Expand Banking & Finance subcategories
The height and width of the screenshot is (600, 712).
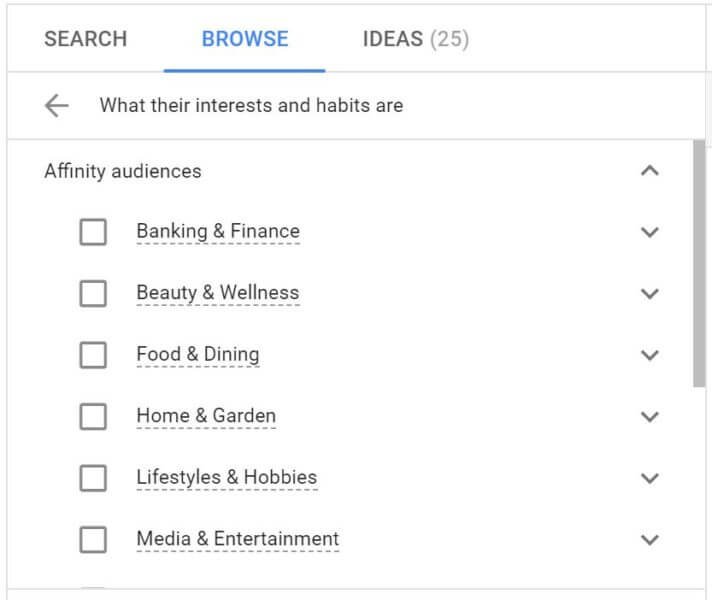pyautogui.click(x=650, y=232)
